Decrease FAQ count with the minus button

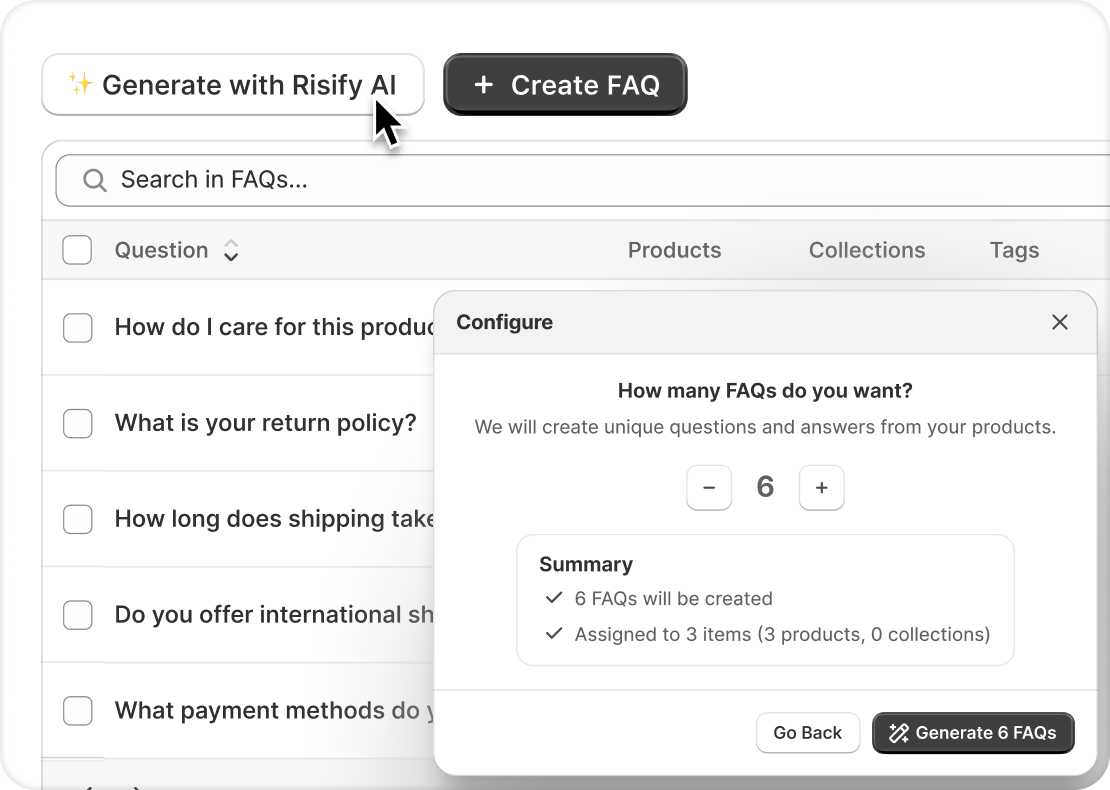[x=709, y=488]
